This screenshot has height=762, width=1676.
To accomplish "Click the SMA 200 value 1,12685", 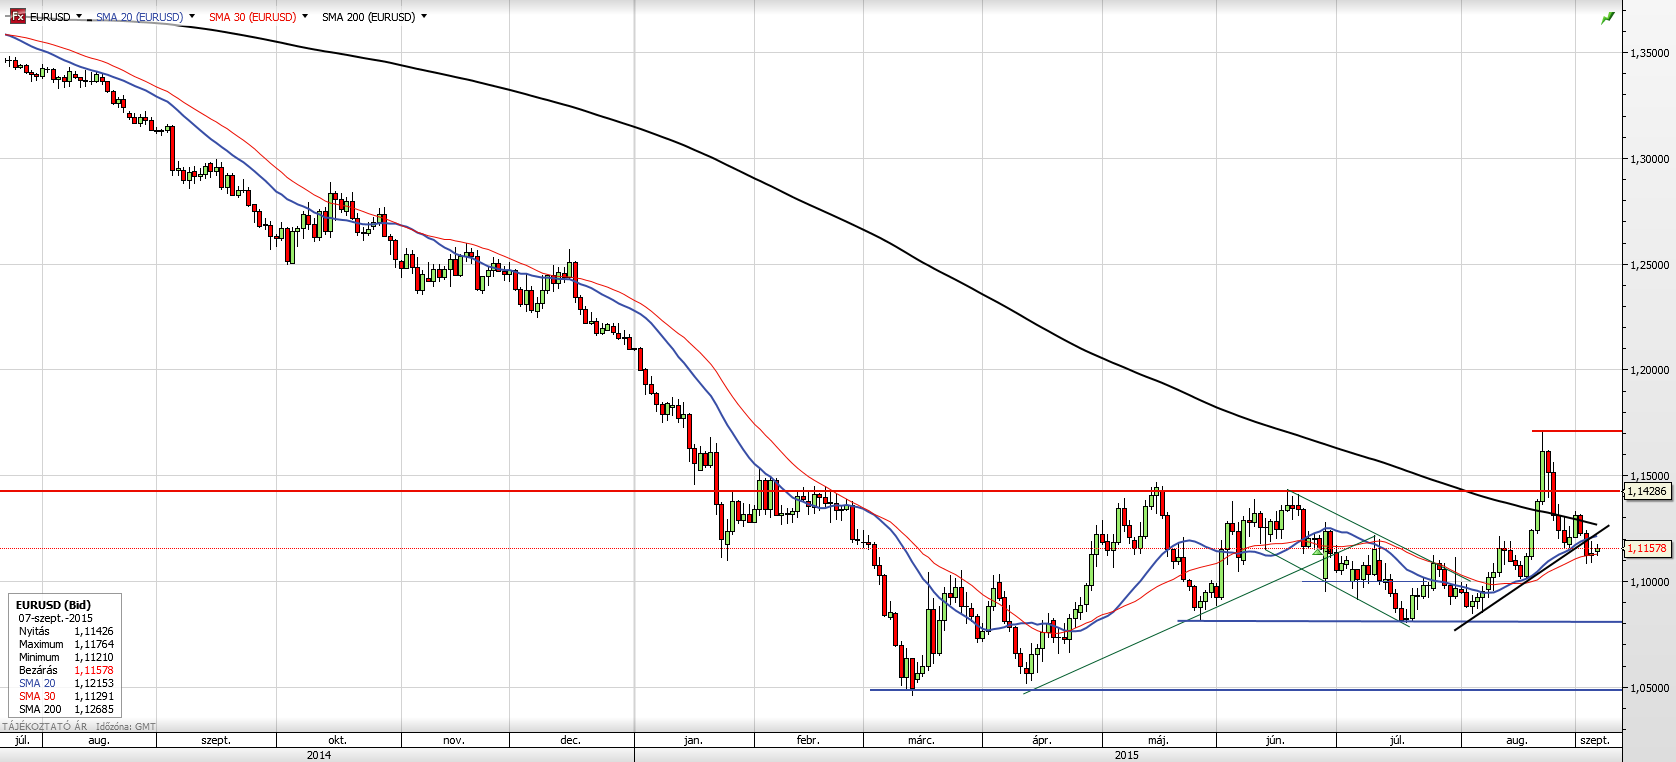I will (94, 709).
